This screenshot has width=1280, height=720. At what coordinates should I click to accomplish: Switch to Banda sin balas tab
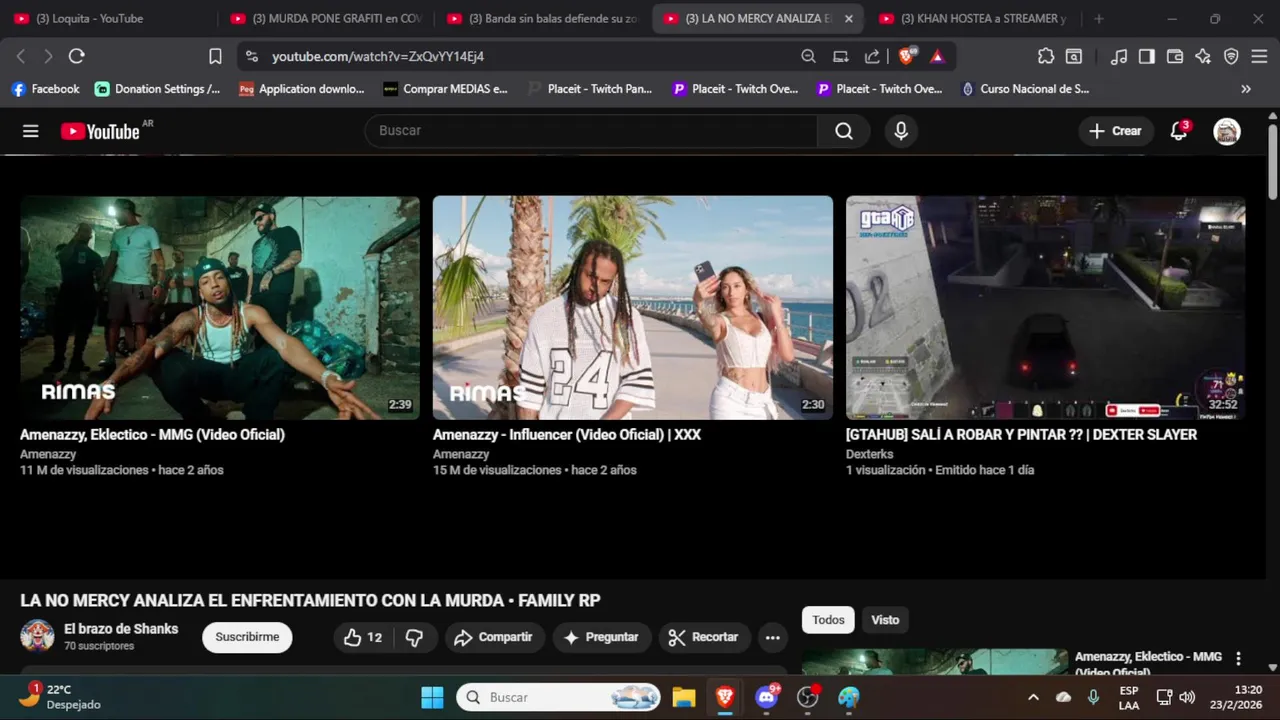[542, 18]
